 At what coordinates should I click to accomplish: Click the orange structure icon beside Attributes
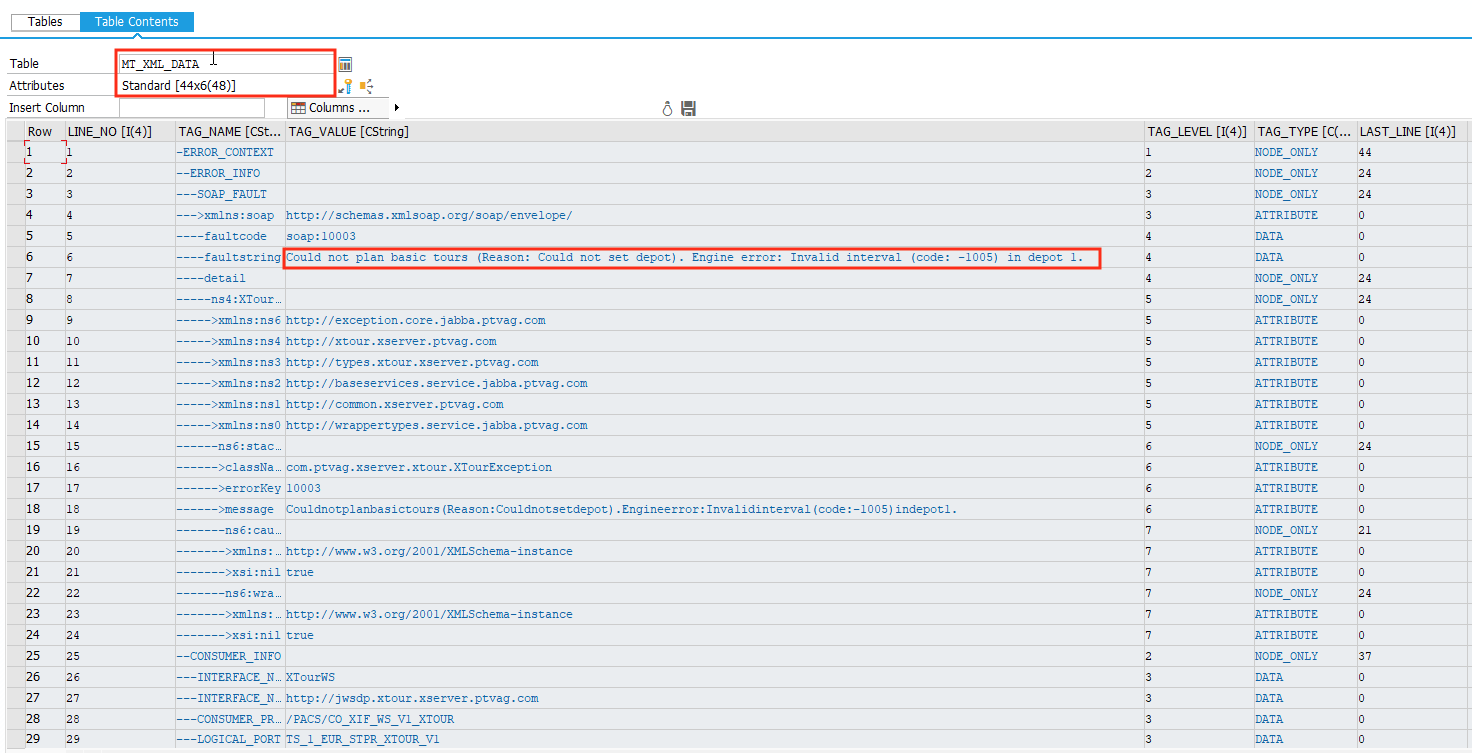pyautogui.click(x=366, y=86)
